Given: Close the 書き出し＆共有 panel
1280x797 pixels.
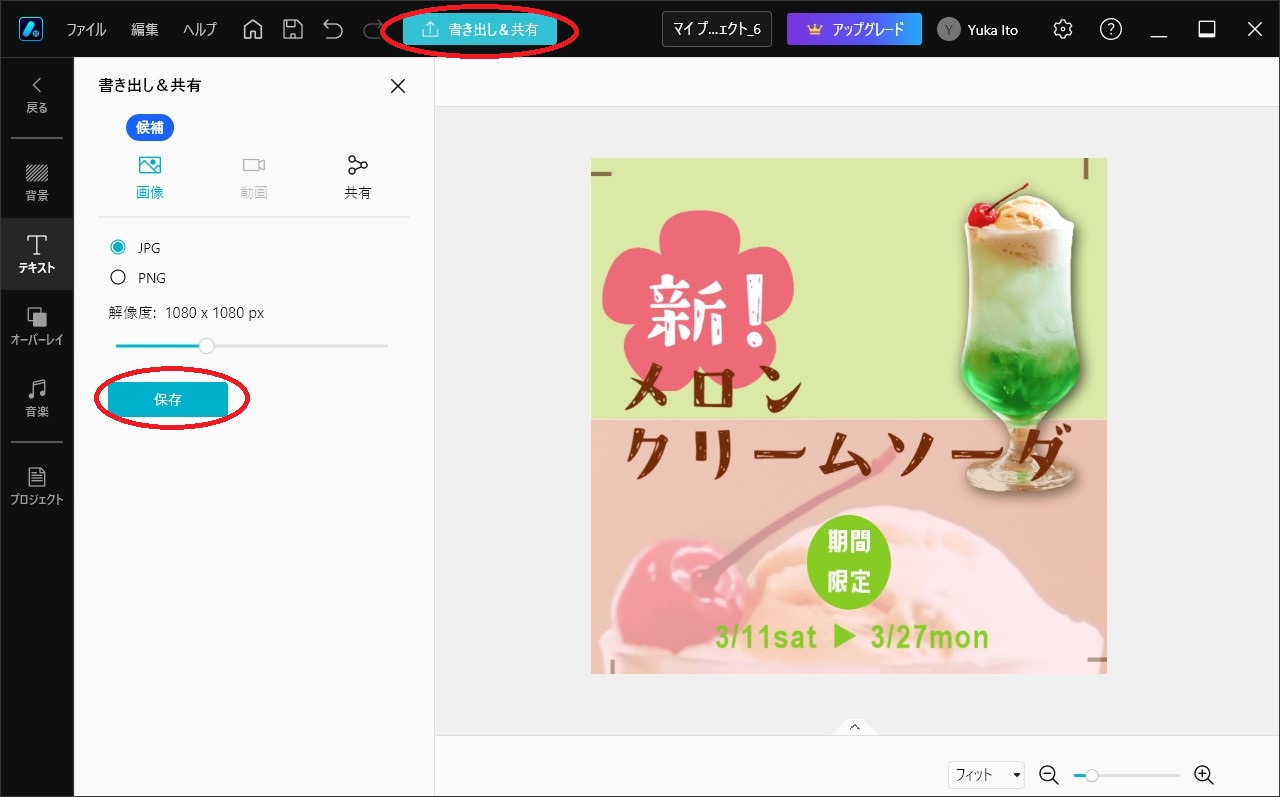Looking at the screenshot, I should click(398, 86).
